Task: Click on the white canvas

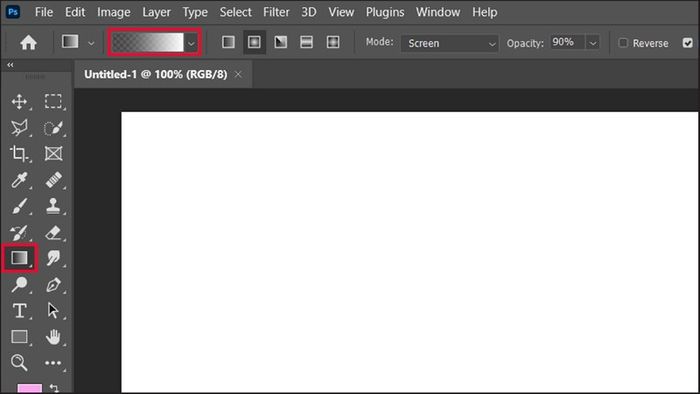Action: (x=410, y=252)
